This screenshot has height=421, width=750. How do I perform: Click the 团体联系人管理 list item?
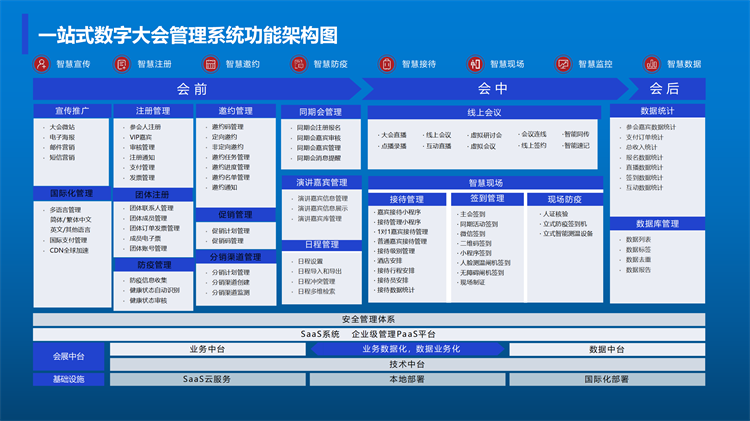click(x=151, y=208)
